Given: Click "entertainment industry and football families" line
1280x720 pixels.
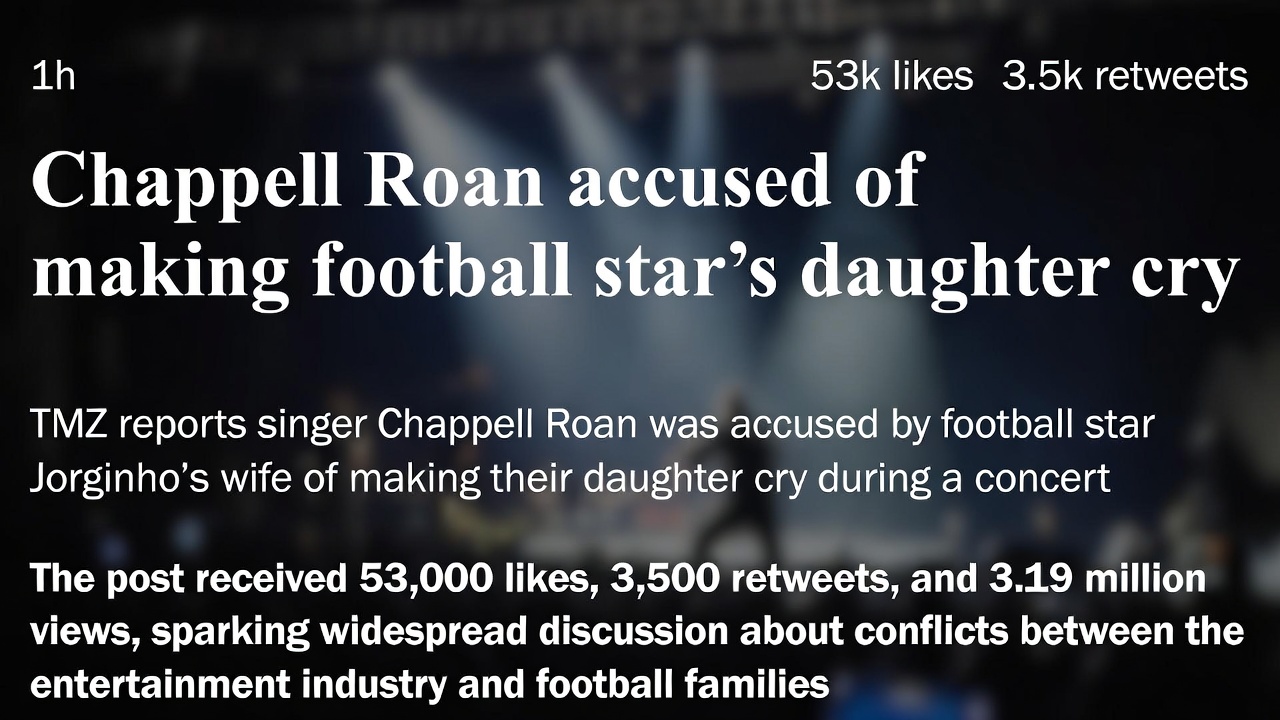Looking at the screenshot, I should [430, 685].
